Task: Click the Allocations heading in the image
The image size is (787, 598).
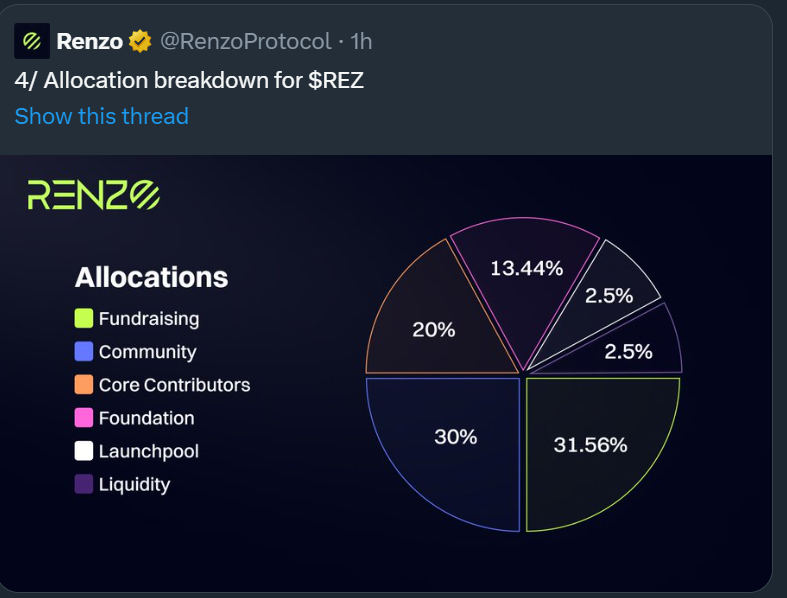Action: point(152,277)
